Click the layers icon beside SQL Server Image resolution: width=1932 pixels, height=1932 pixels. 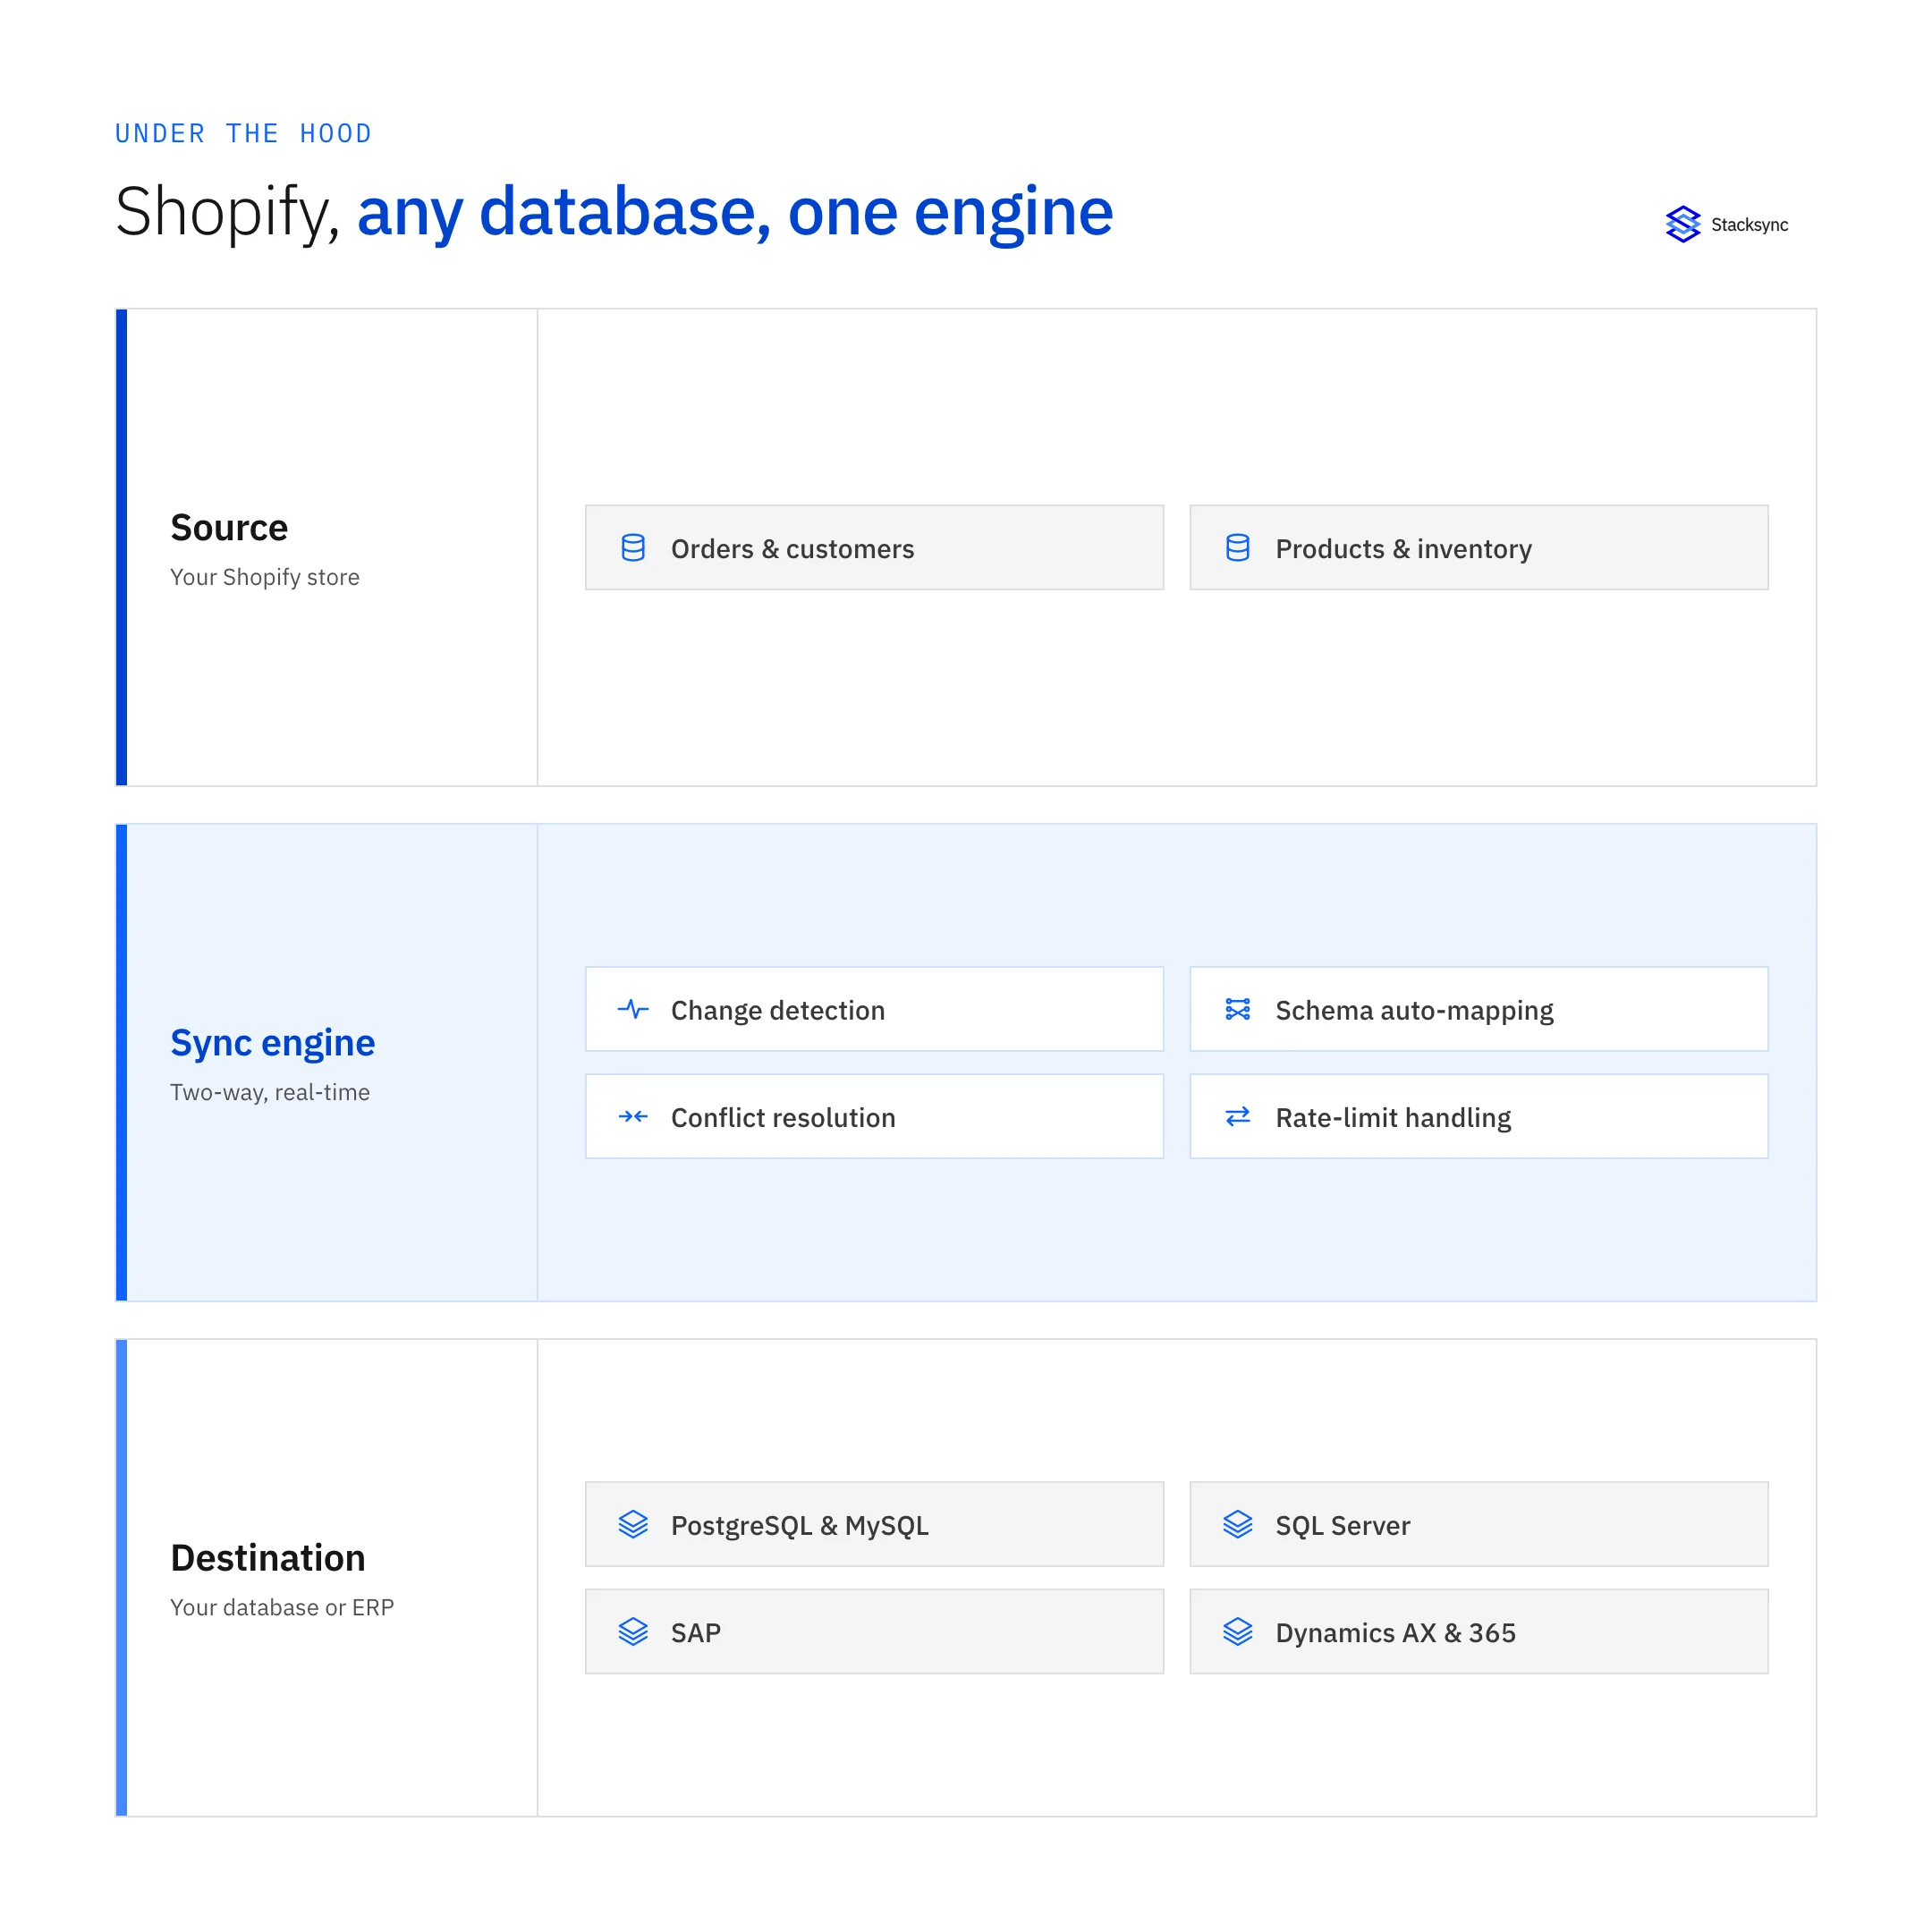[1238, 1524]
